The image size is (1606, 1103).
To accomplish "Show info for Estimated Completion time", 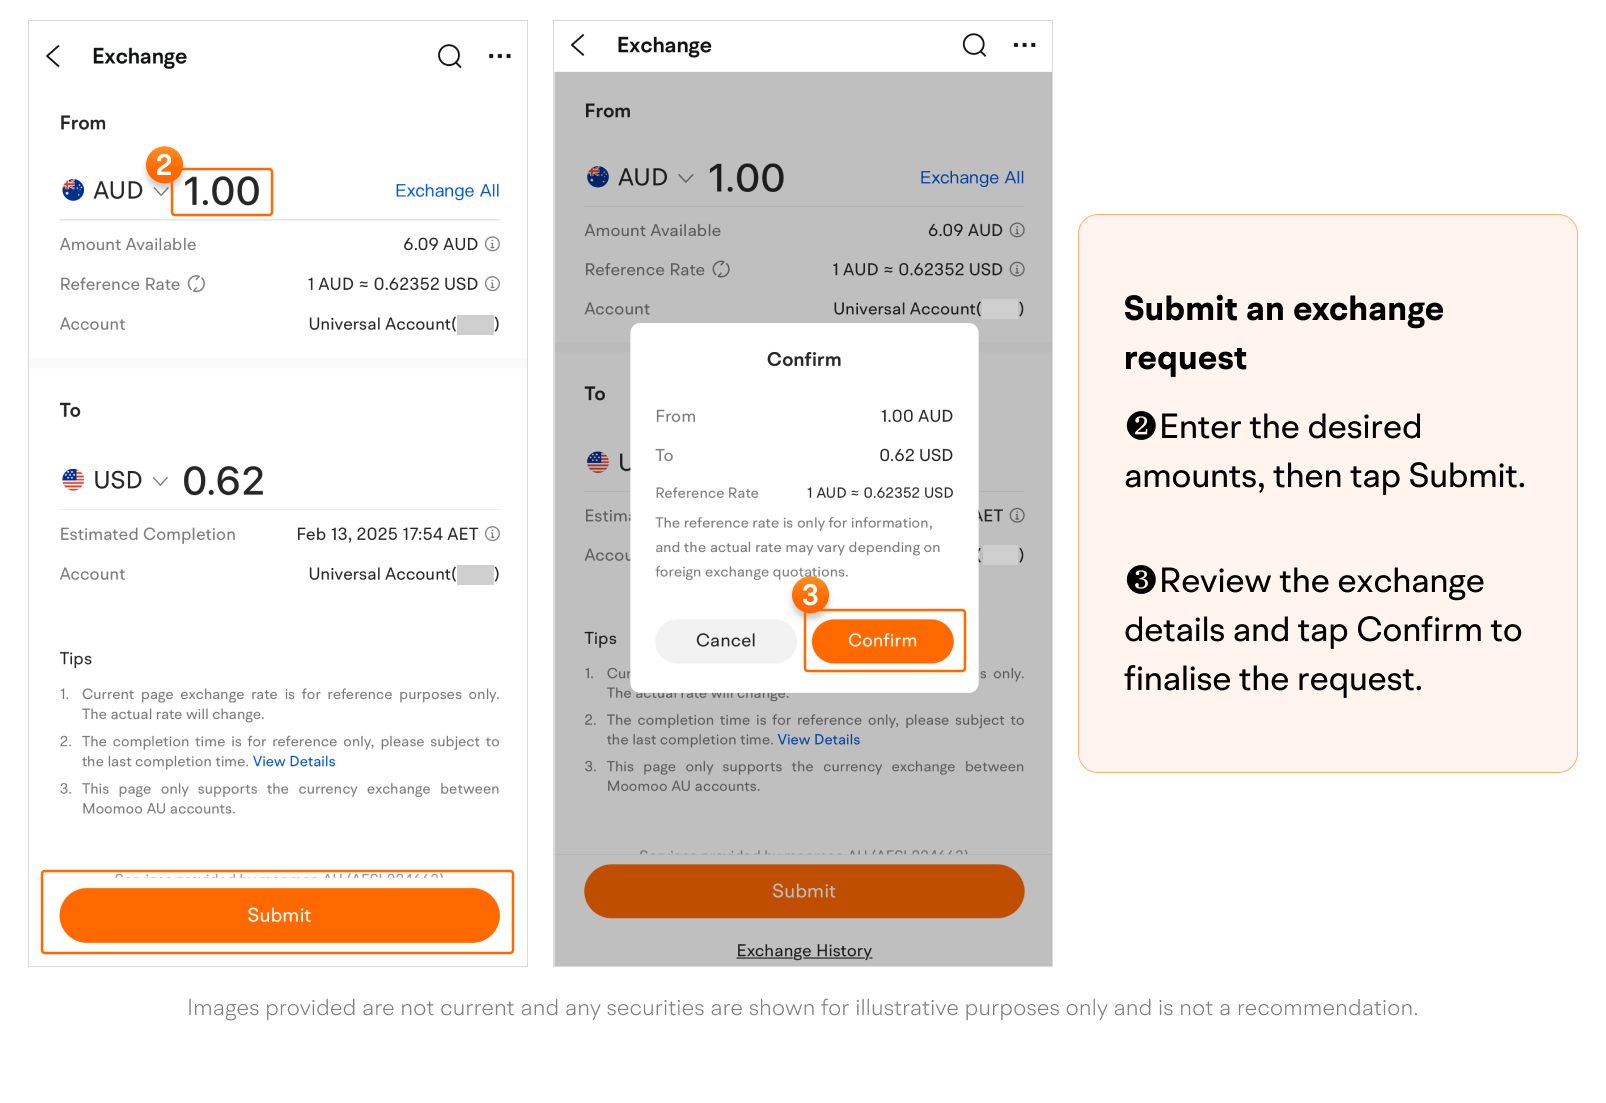I will coord(493,534).
